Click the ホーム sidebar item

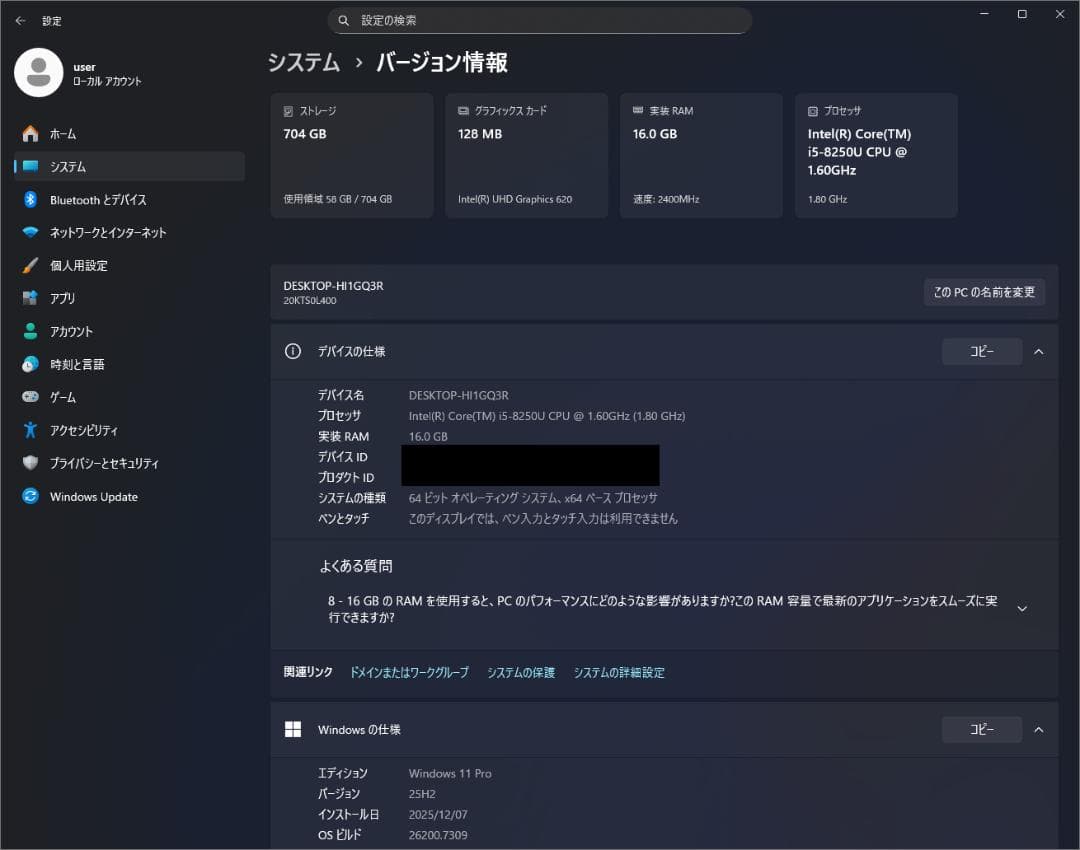66,133
